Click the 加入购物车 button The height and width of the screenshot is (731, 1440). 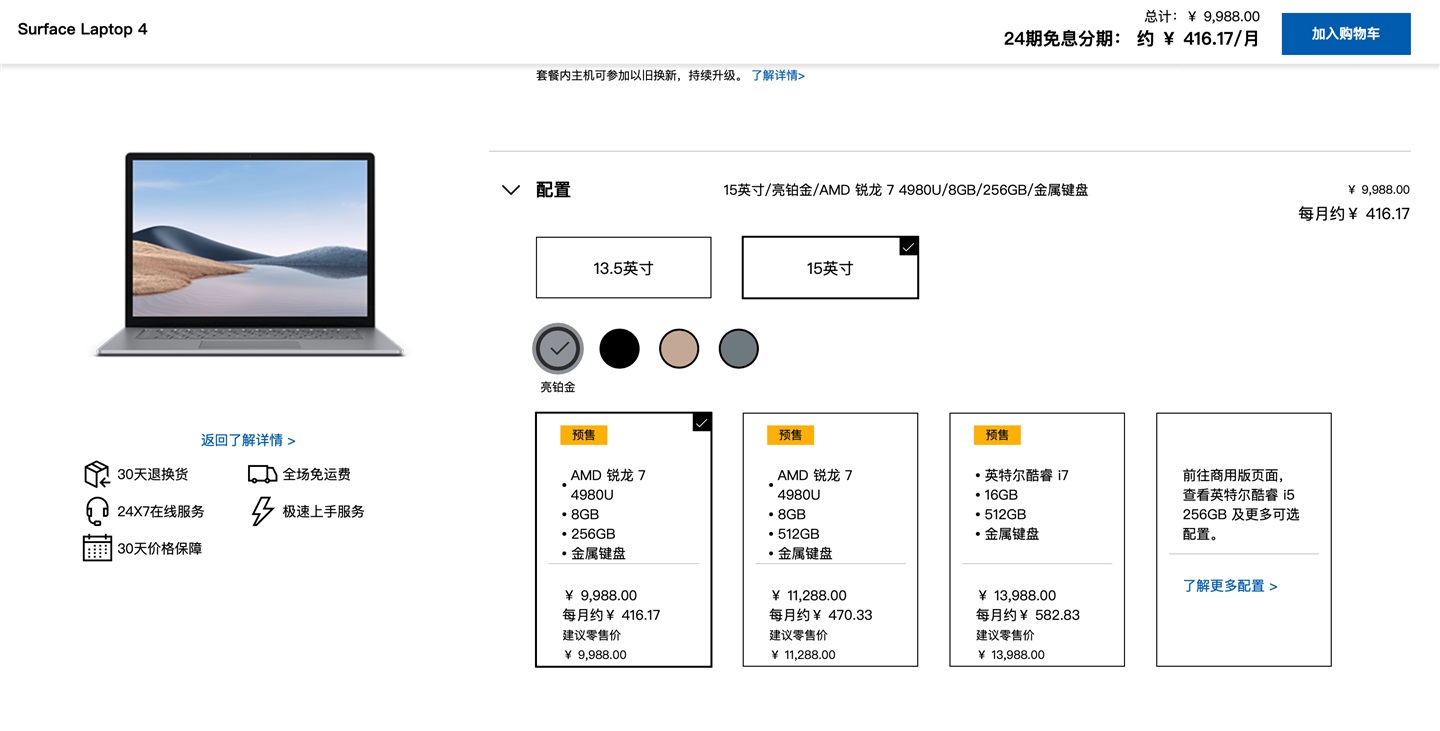click(1345, 33)
